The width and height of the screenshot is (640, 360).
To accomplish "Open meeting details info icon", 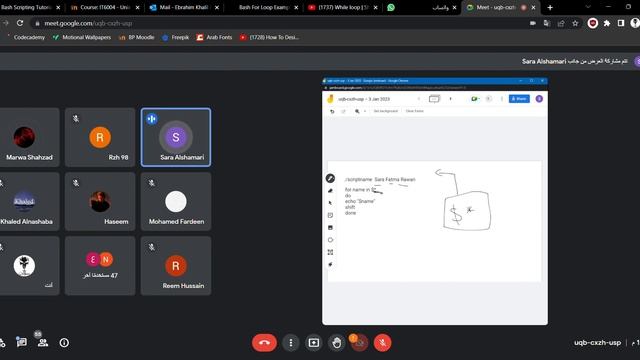I will point(64,343).
